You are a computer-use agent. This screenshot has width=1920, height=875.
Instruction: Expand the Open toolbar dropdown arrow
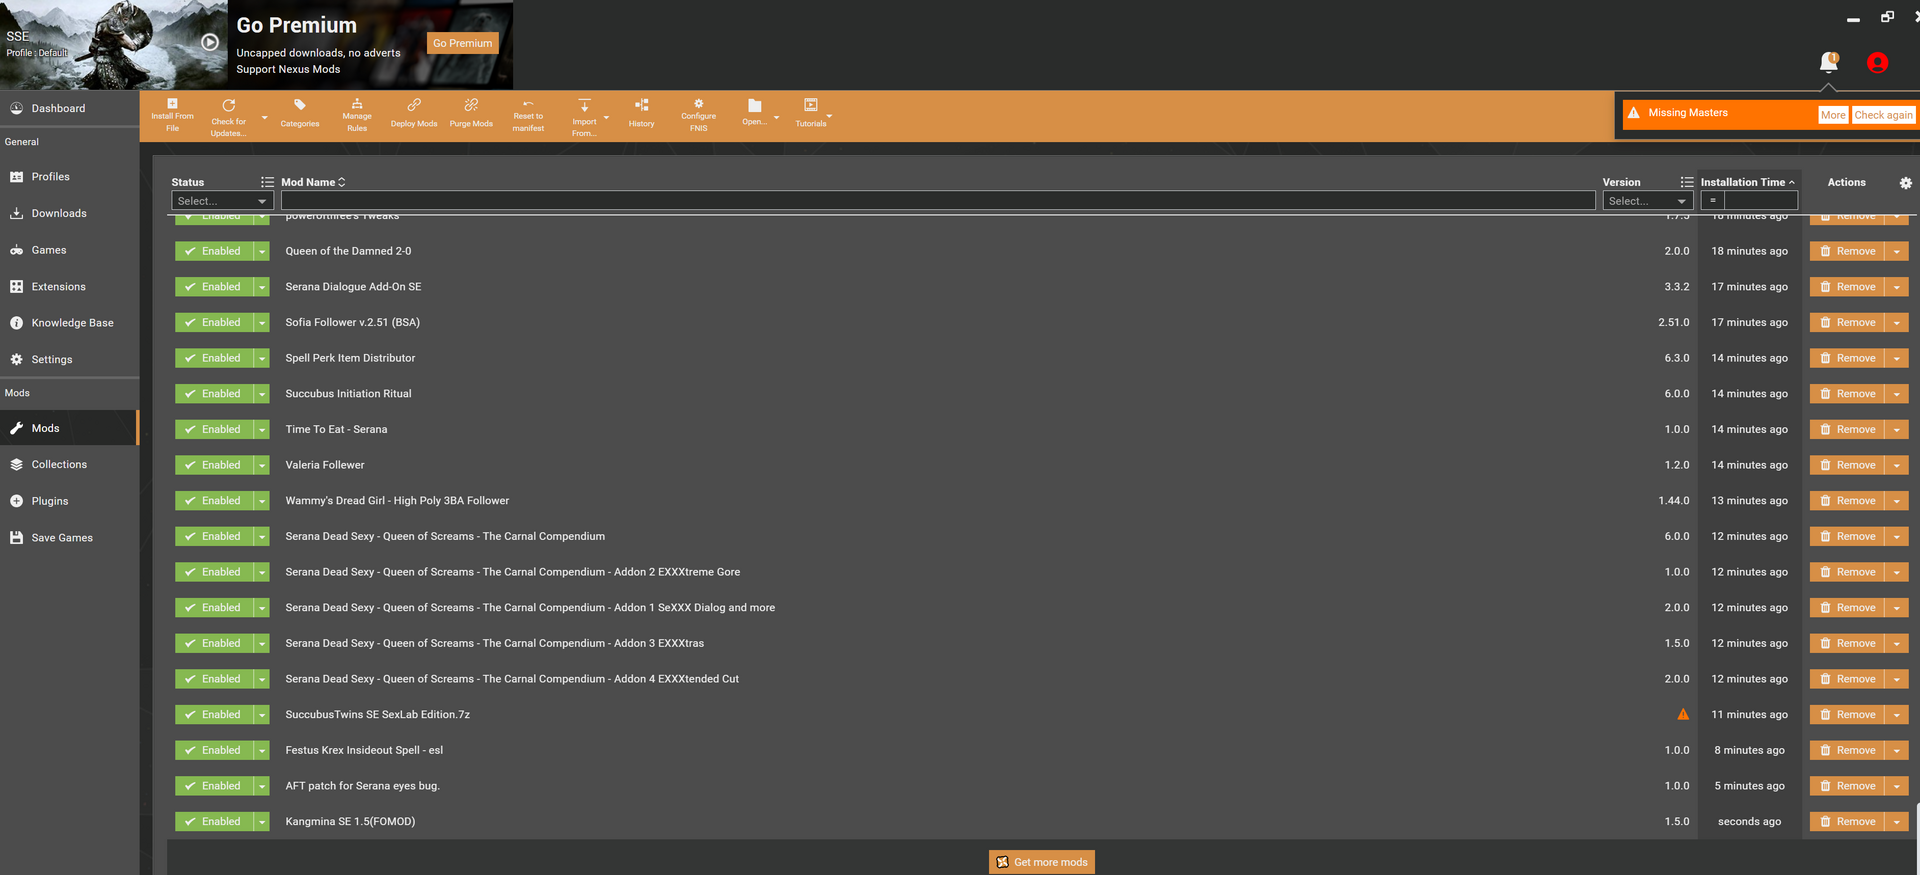[776, 118]
